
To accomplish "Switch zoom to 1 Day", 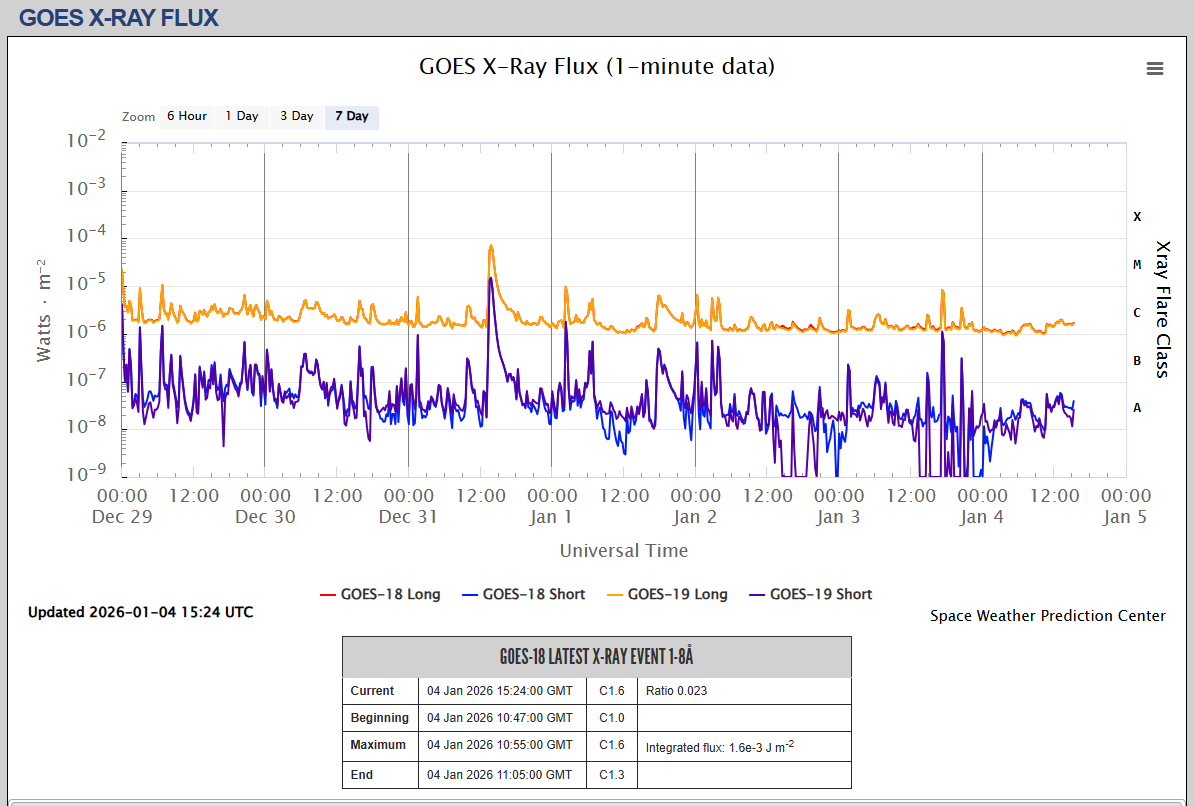I will [x=242, y=116].
